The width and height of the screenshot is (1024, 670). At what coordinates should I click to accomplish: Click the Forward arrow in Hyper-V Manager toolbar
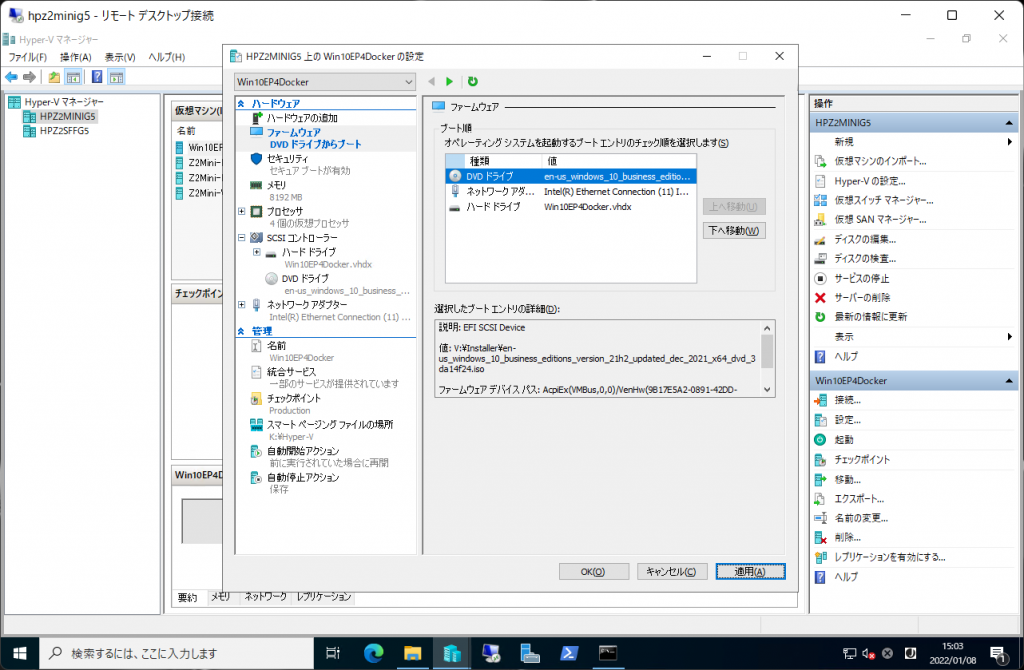[x=29, y=77]
